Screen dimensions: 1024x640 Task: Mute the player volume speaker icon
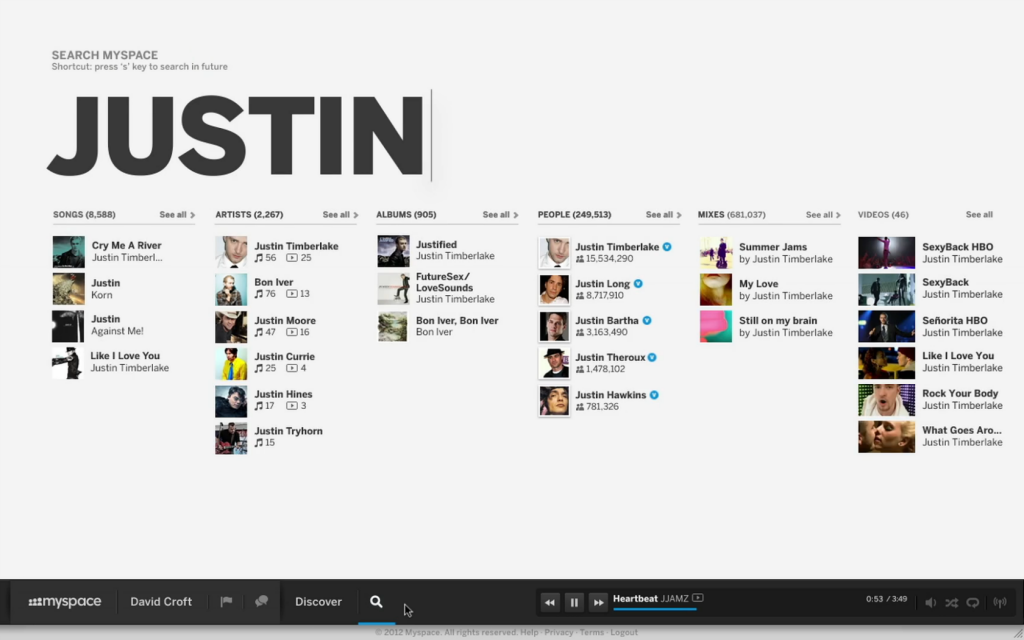point(931,602)
